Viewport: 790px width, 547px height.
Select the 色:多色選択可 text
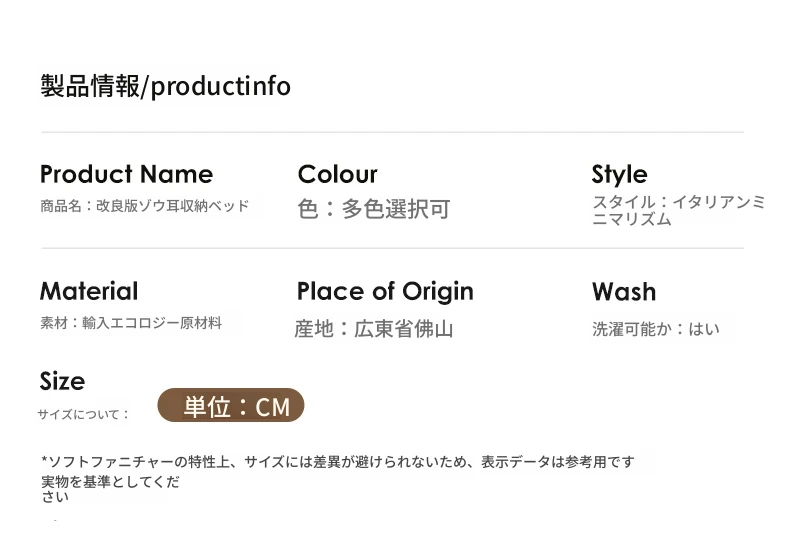373,209
